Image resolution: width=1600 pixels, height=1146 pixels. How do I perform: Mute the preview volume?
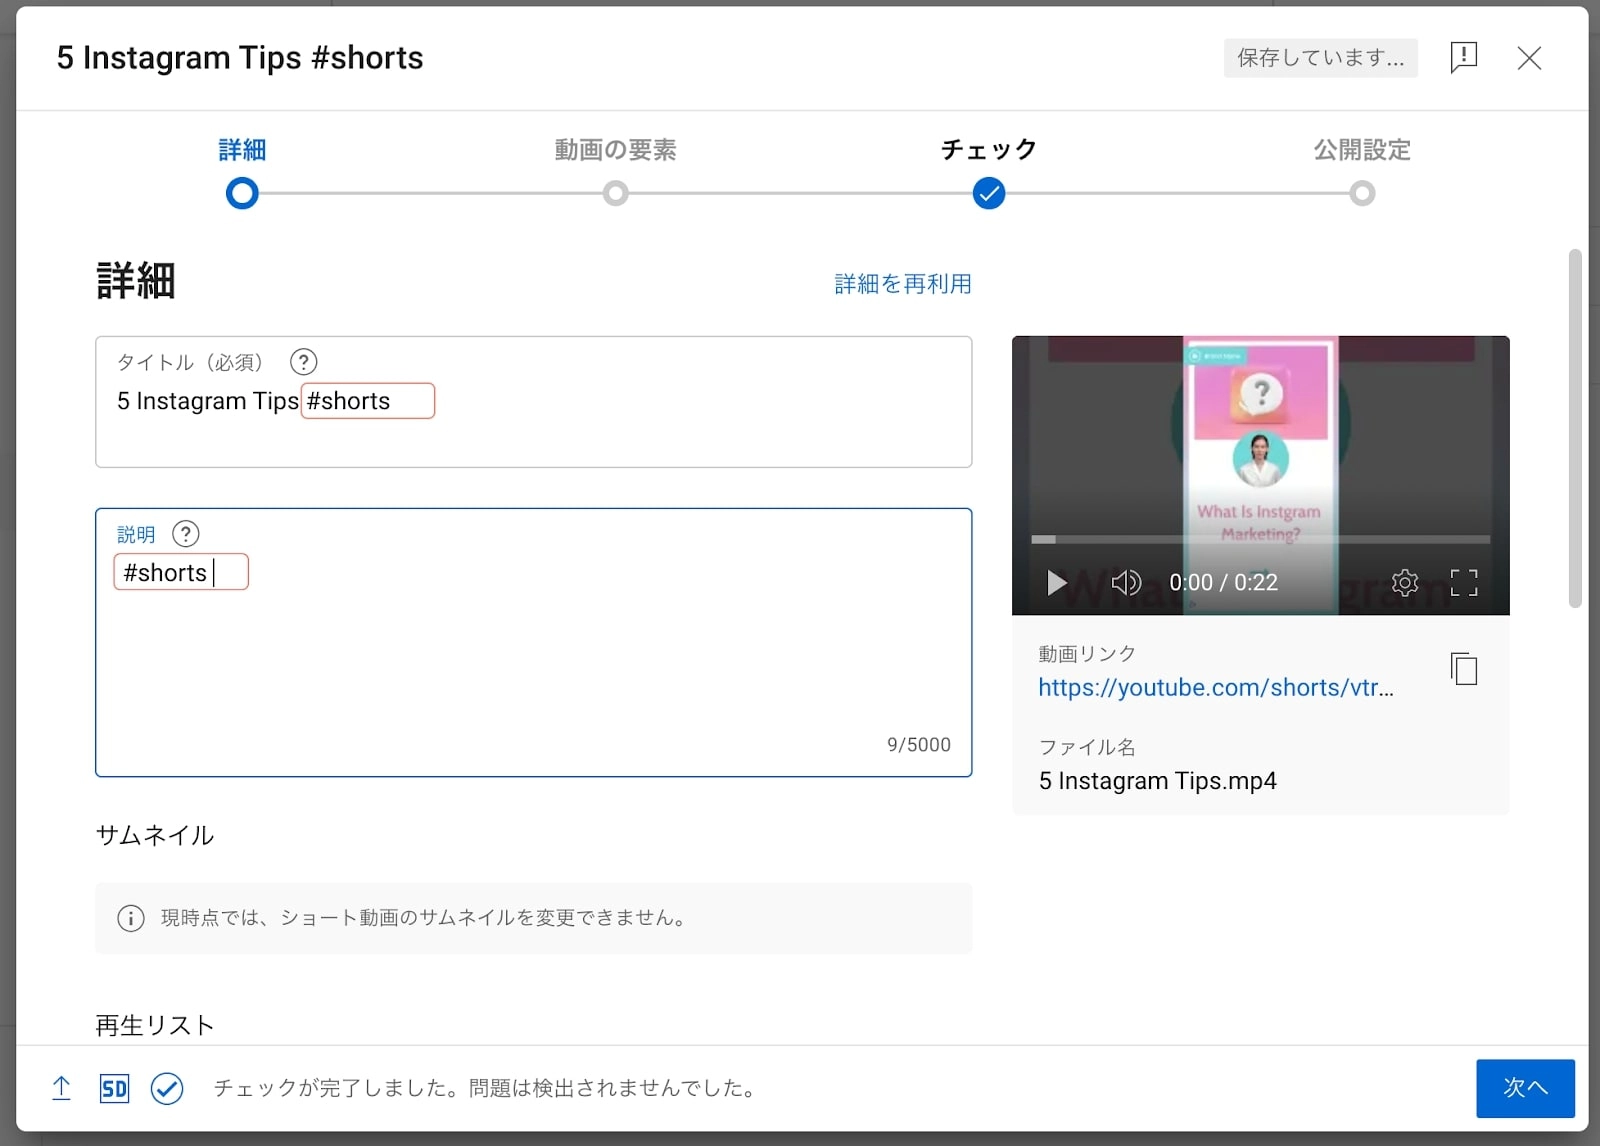click(x=1126, y=582)
